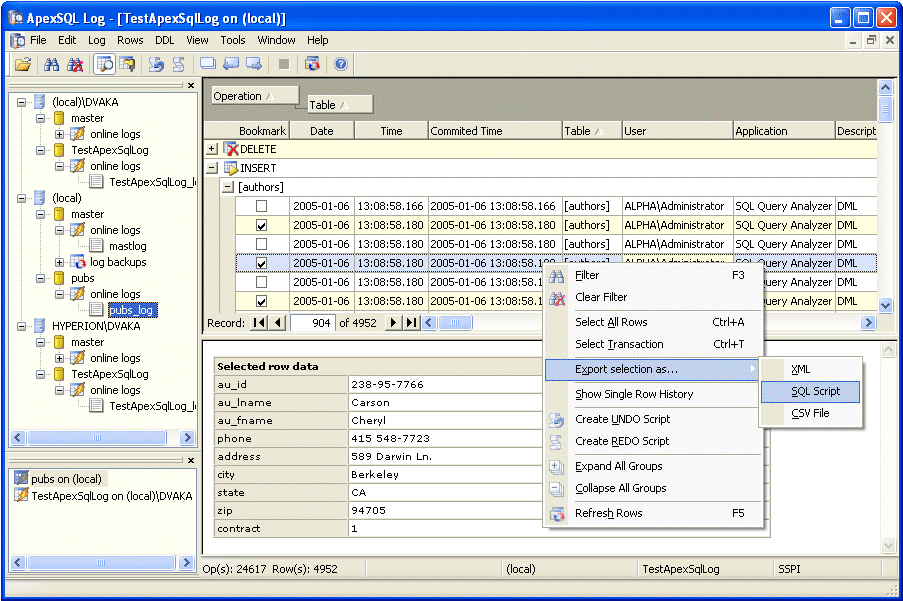Click the DELETE operation group icon

pyautogui.click(x=231, y=149)
